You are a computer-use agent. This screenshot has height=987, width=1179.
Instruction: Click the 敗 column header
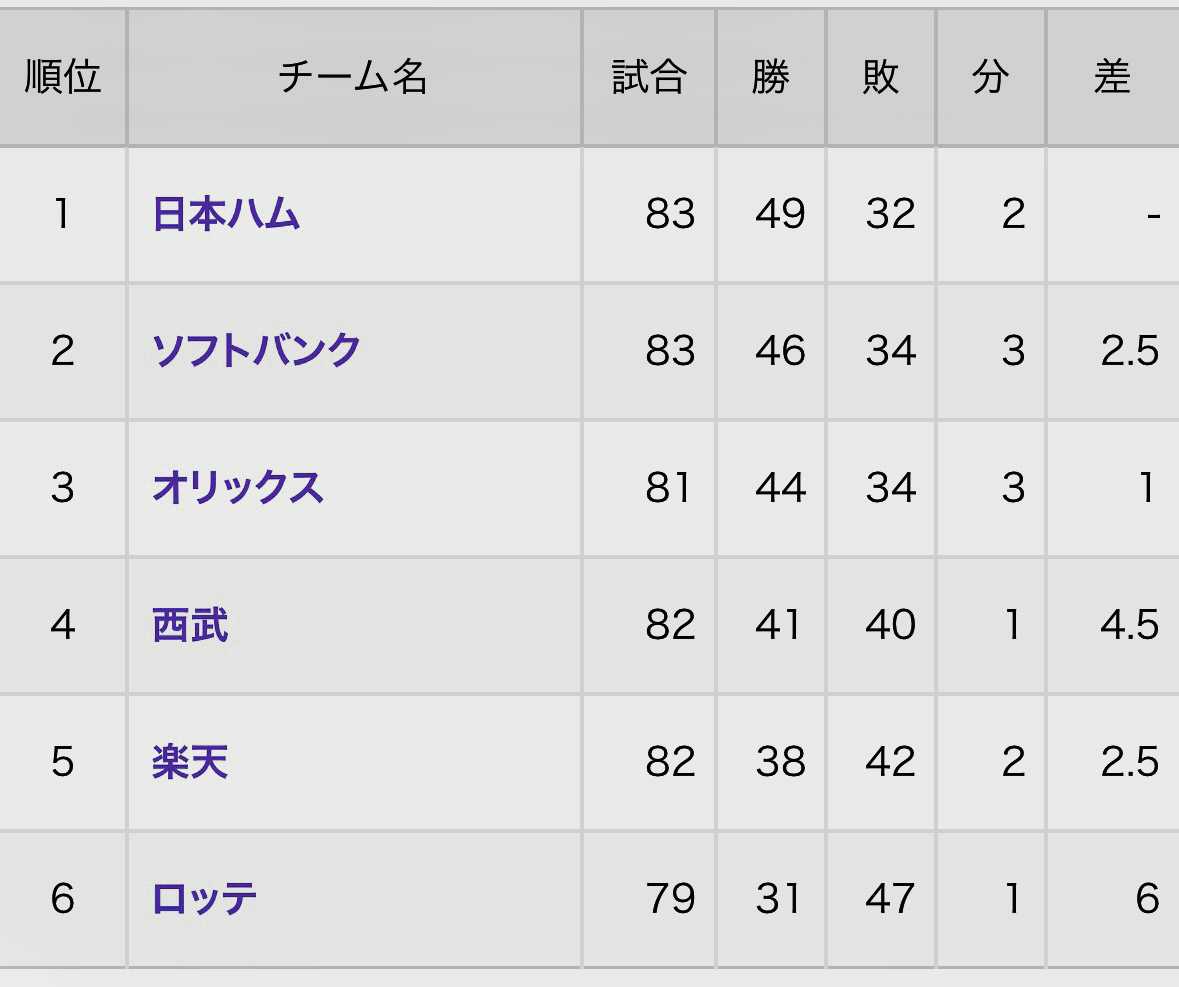880,77
